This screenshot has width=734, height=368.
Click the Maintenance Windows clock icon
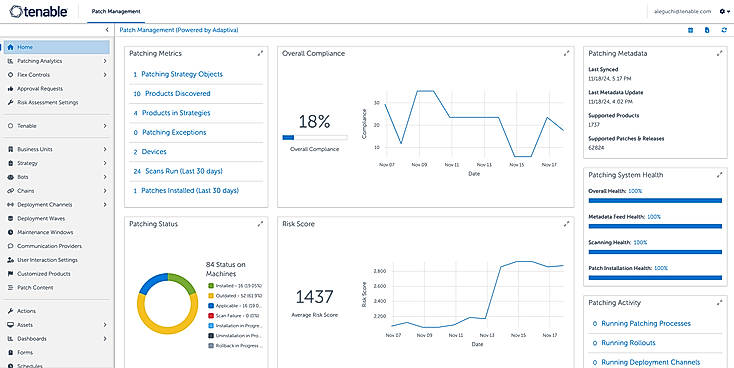click(10, 232)
